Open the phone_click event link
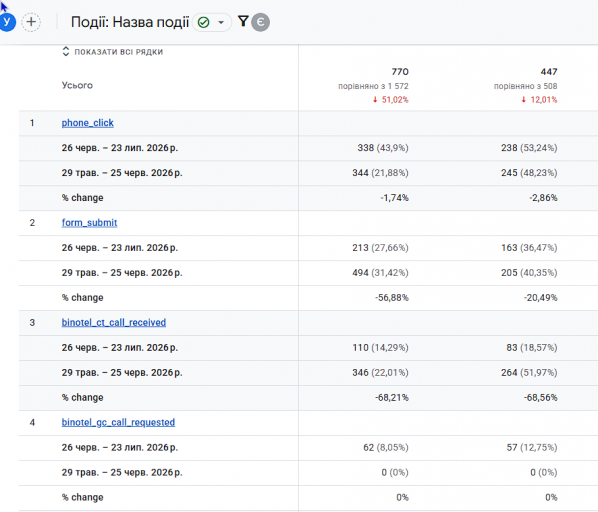Viewport: 598px width, 512px height. tap(88, 123)
